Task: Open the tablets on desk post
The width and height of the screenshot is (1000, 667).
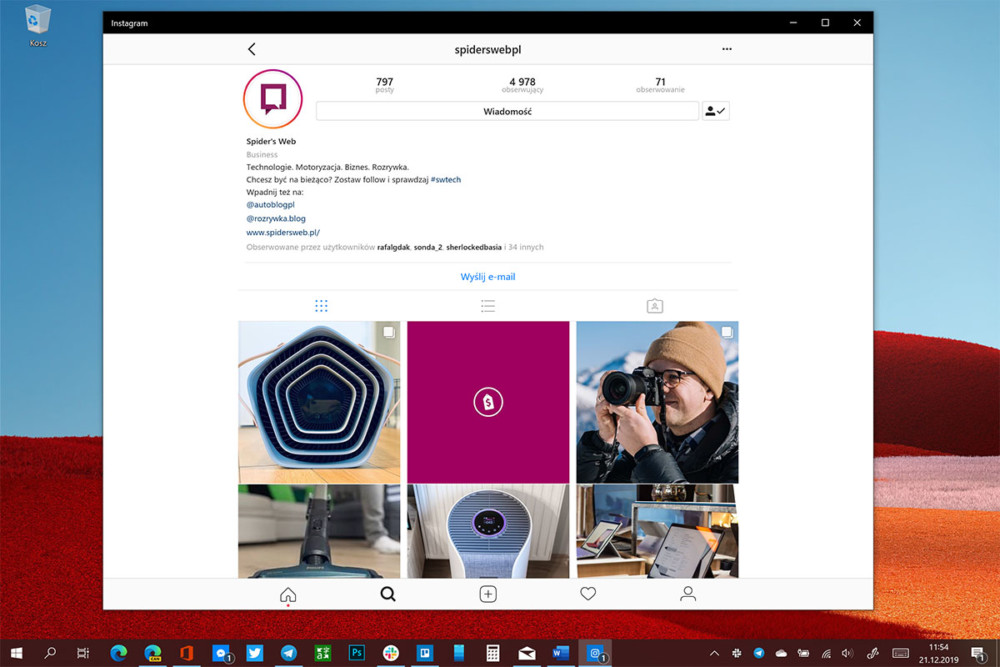Action: coord(657,531)
